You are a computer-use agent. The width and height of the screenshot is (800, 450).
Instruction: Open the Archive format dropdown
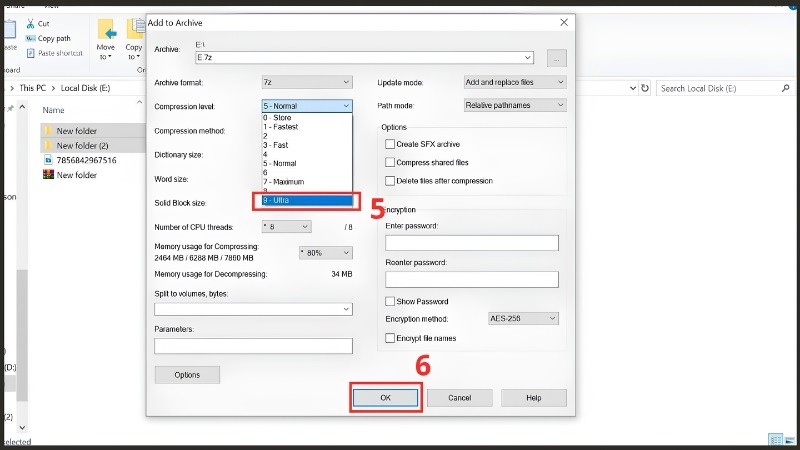tap(307, 82)
